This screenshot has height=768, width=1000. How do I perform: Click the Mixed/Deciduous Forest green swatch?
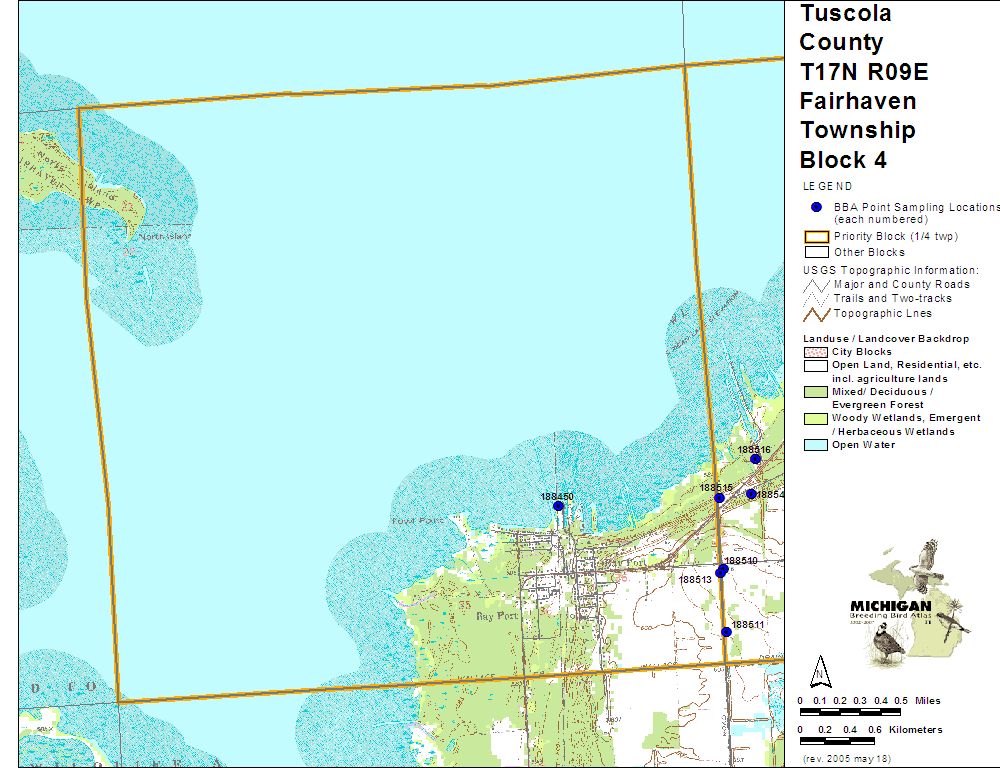(x=816, y=392)
